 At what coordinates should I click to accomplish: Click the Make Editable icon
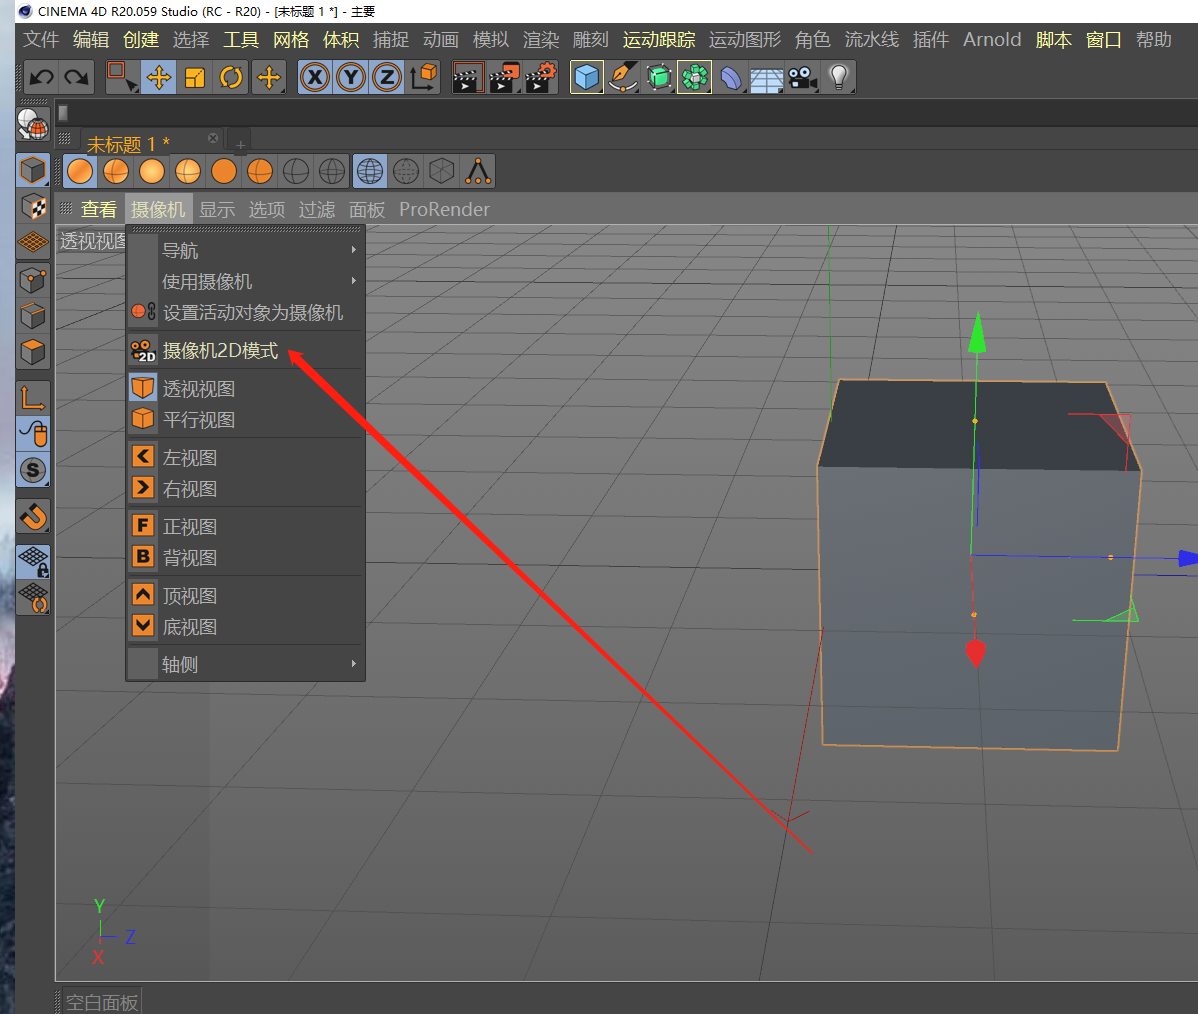(33, 124)
